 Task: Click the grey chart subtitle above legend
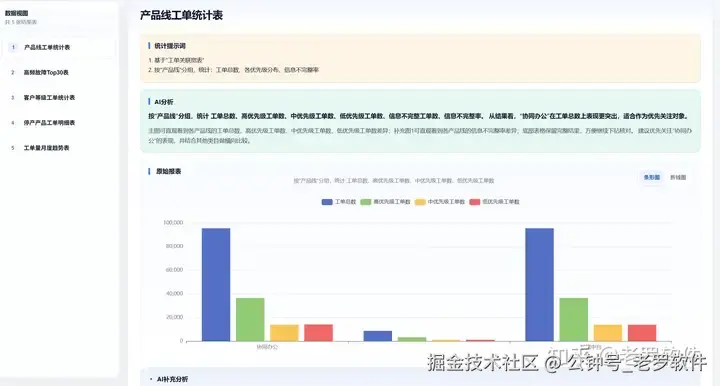coord(394,181)
